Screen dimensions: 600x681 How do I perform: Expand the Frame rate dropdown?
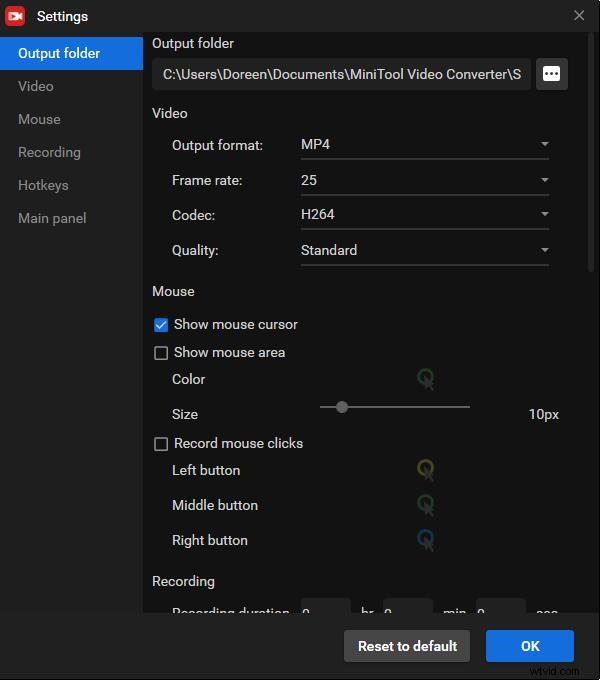(x=424, y=180)
